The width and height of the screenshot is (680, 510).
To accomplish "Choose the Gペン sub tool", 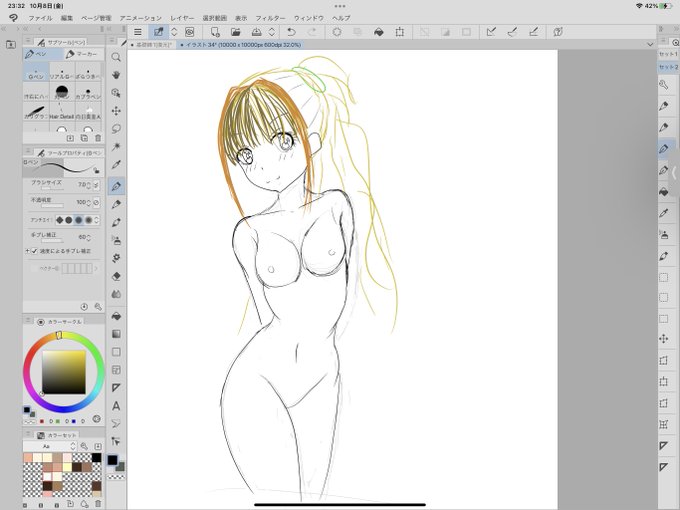I will [36, 72].
